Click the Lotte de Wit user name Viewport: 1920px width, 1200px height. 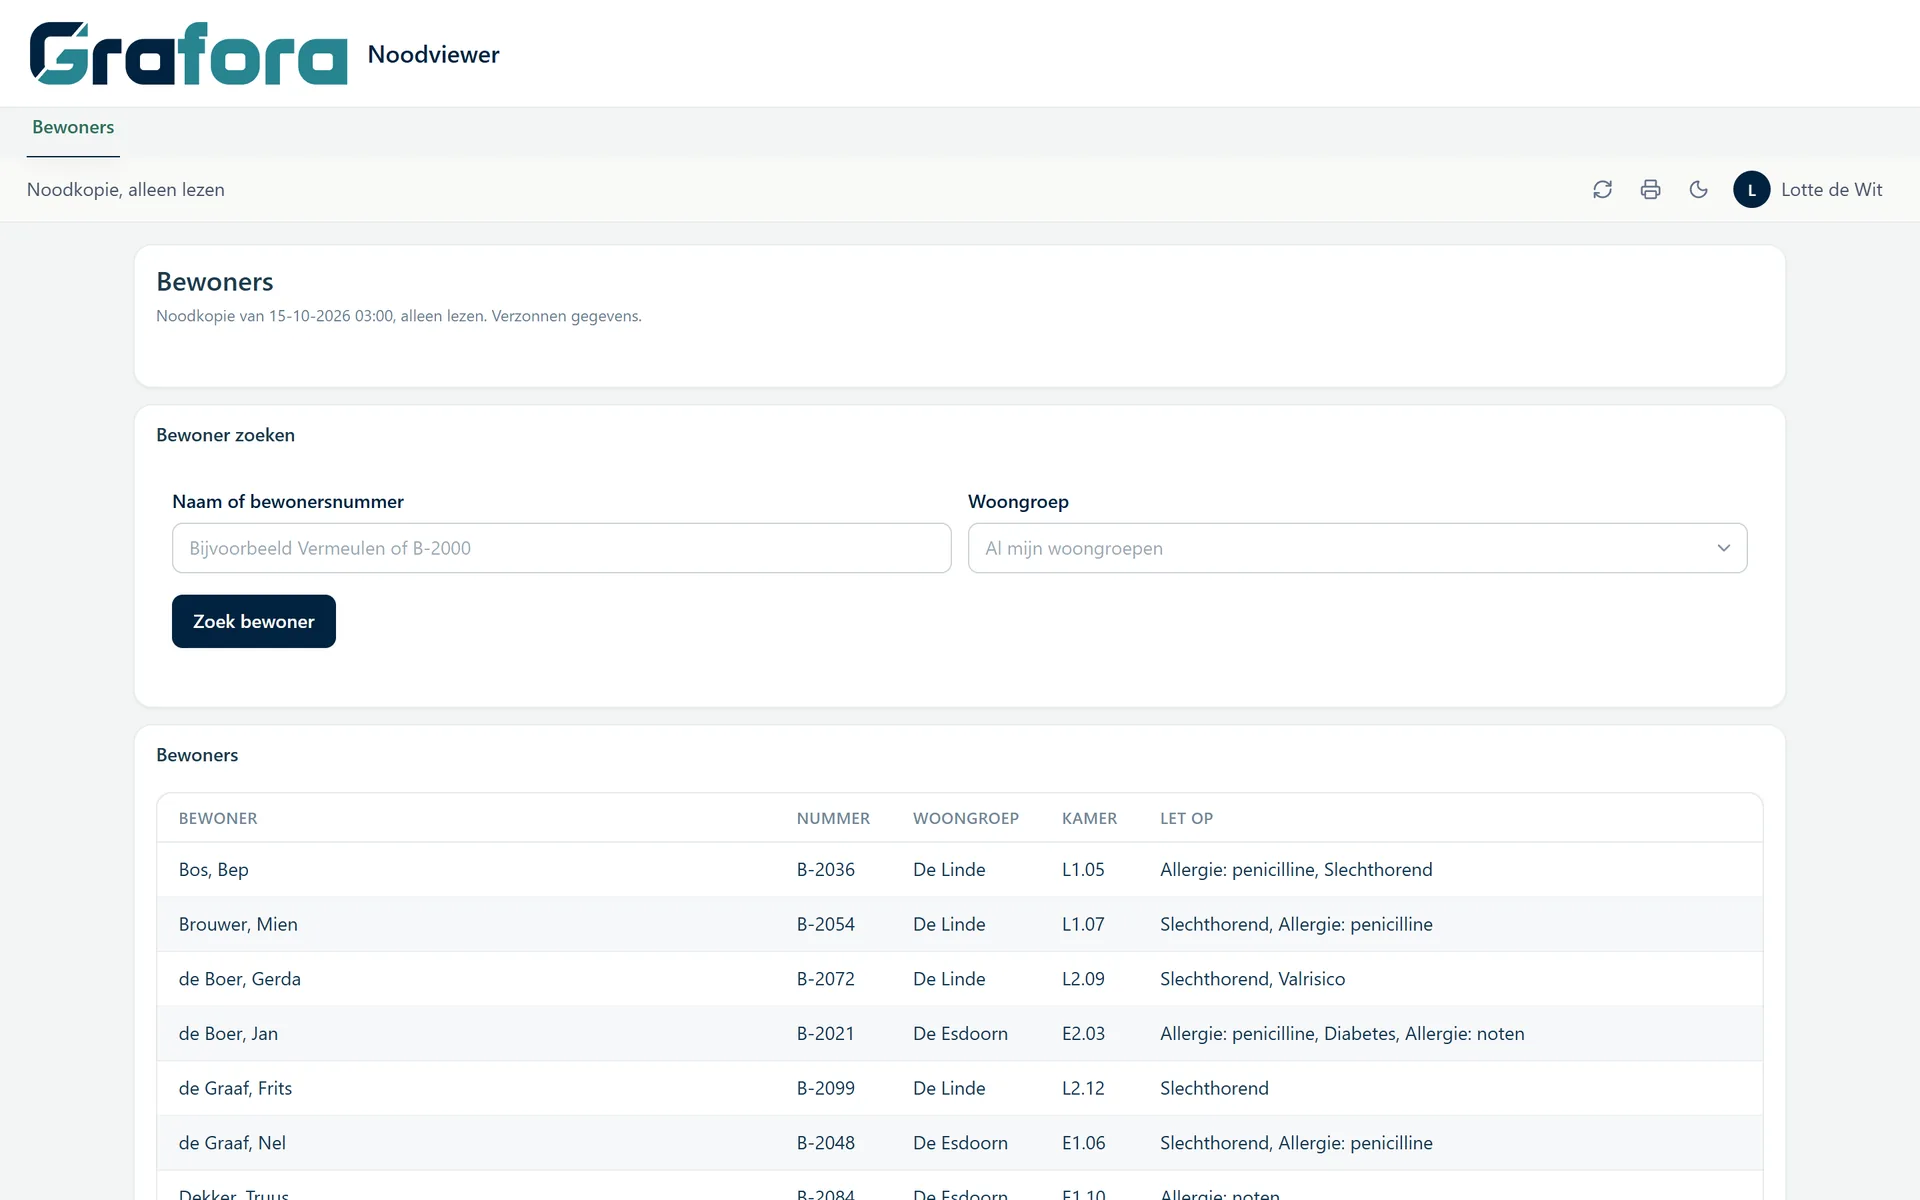(1831, 190)
